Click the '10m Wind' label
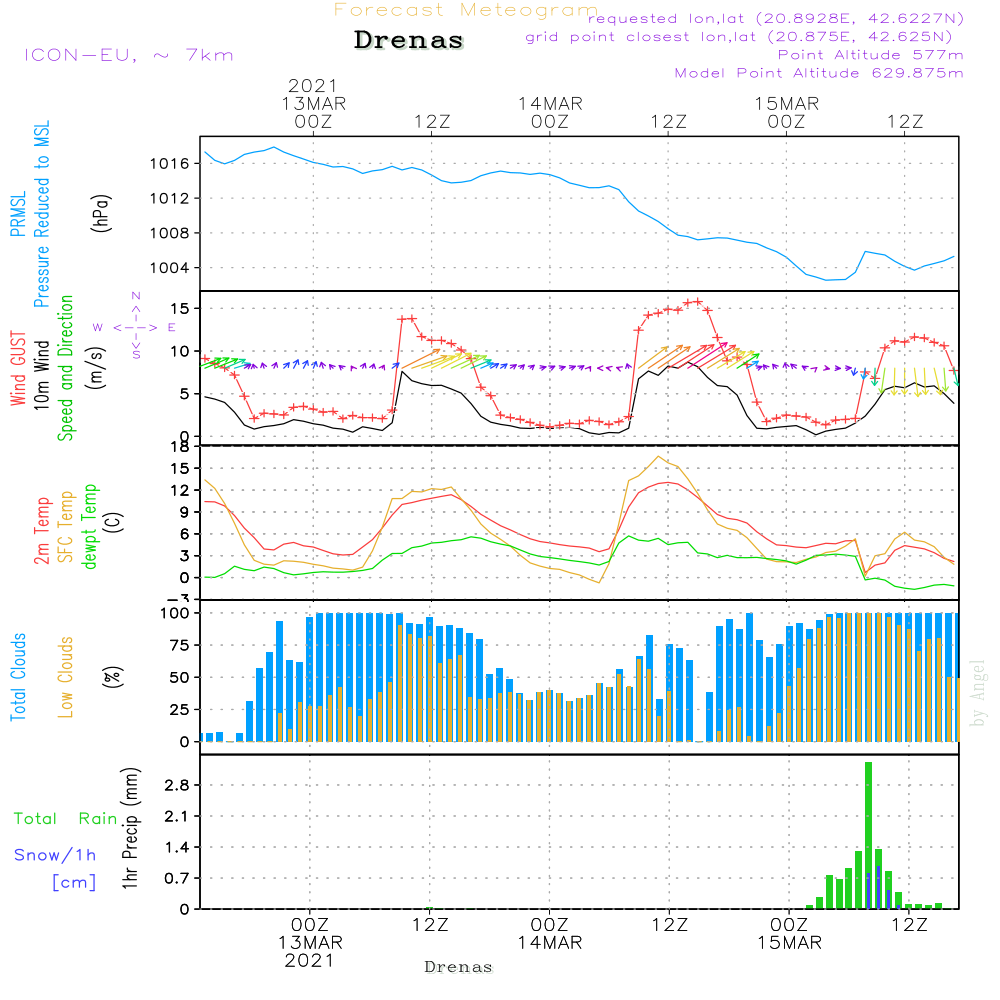The height and width of the screenshot is (1000, 1000). [x=41, y=374]
